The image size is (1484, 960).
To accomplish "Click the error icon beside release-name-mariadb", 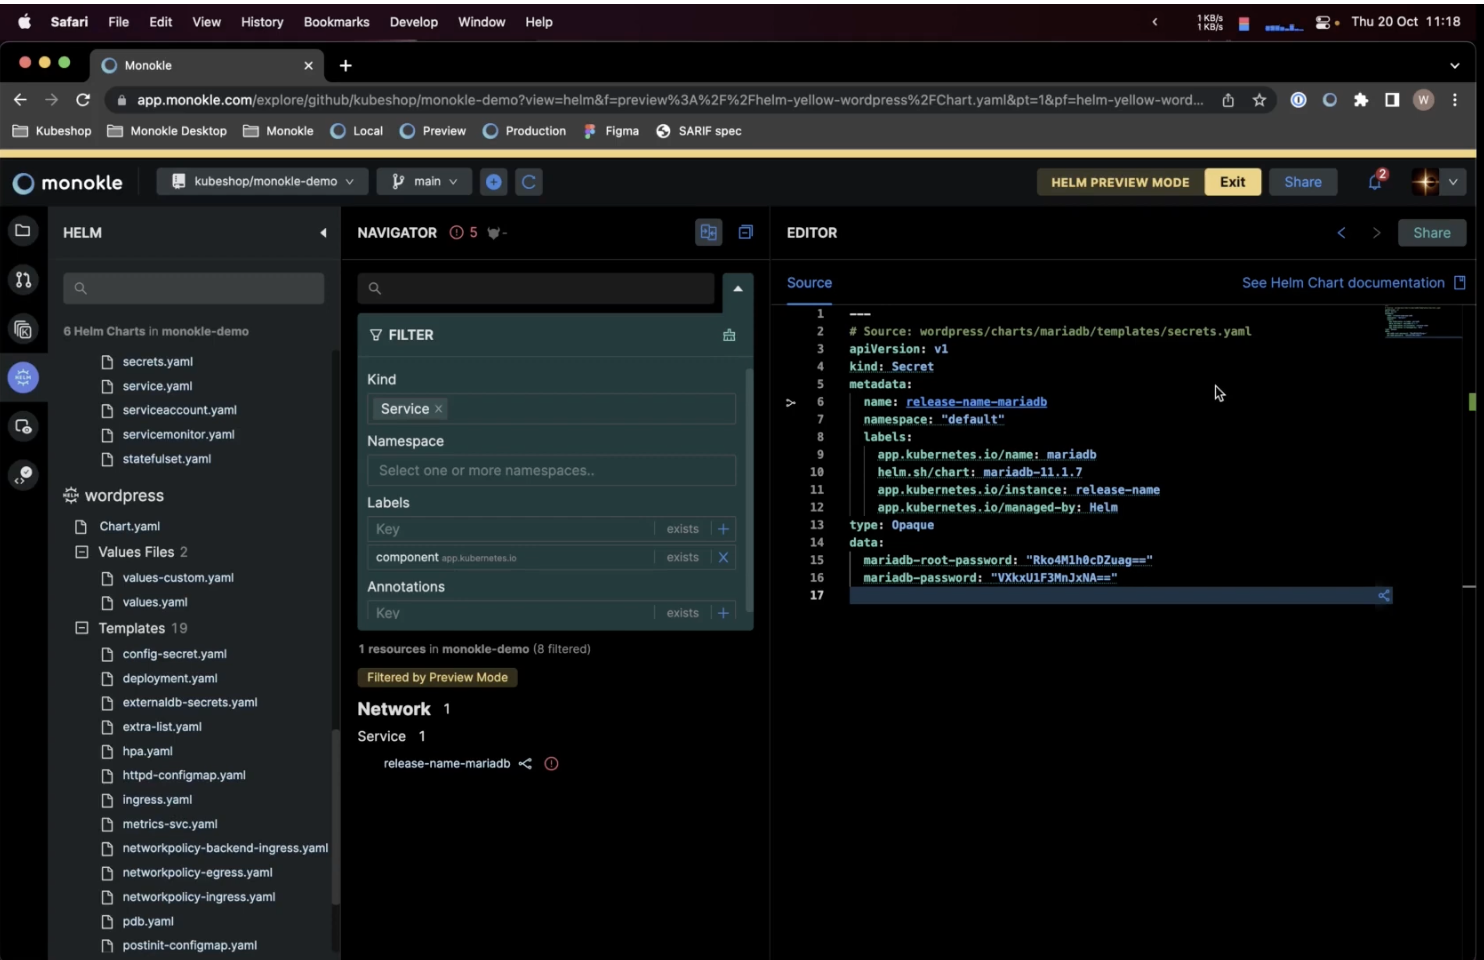I will click(x=551, y=764).
